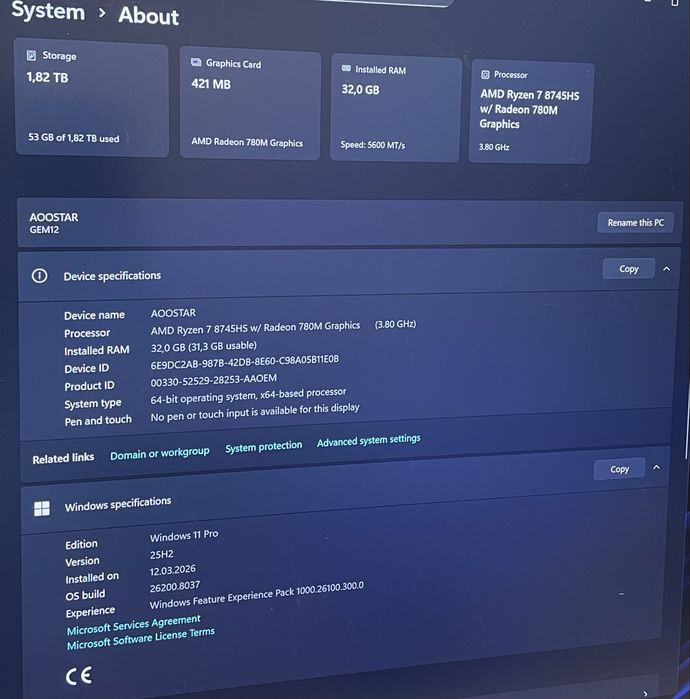
Task: Click the Device specifications info icon
Action: click(40, 276)
